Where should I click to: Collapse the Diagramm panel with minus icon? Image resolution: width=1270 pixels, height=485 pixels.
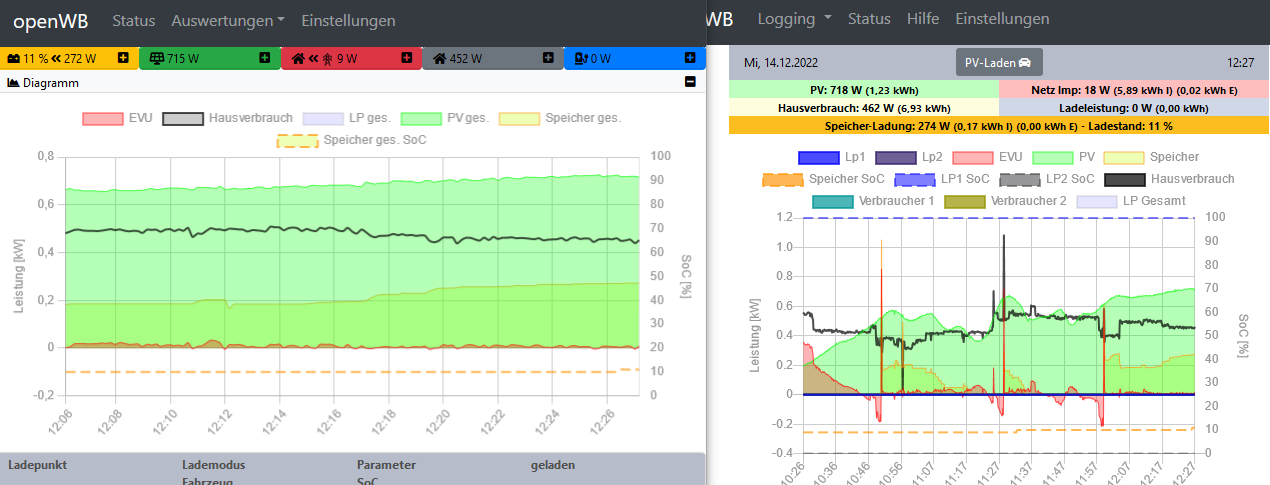(690, 83)
